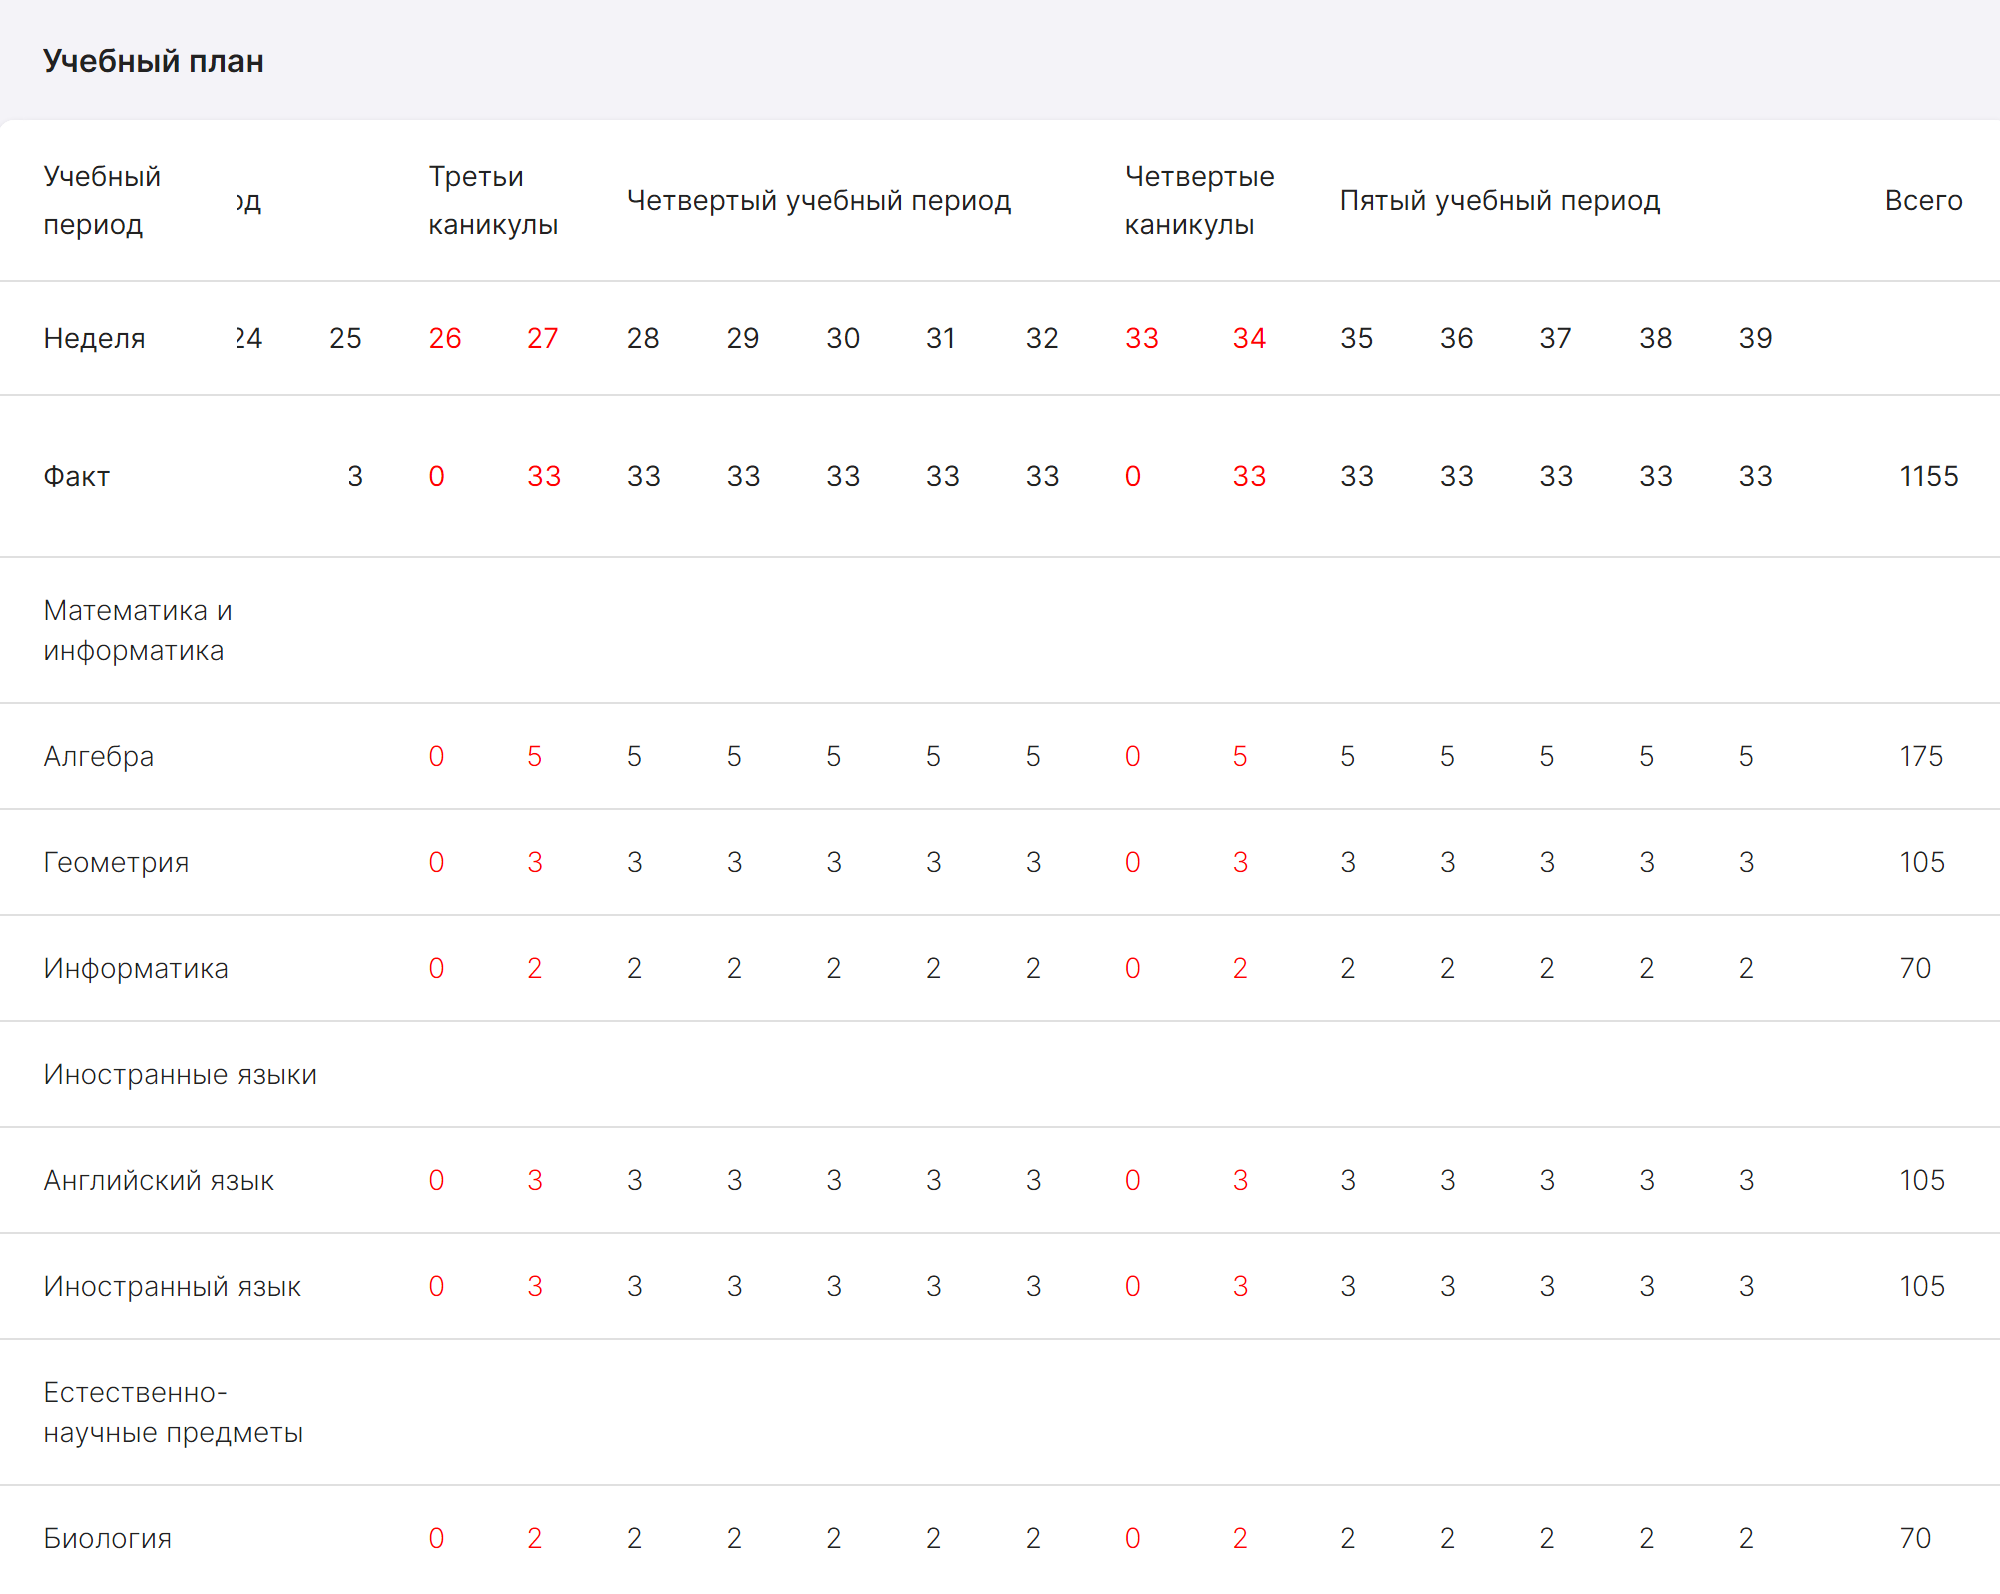The width and height of the screenshot is (2000, 1594).
Task: Select 'Четвертый учебный период' header
Action: [819, 200]
